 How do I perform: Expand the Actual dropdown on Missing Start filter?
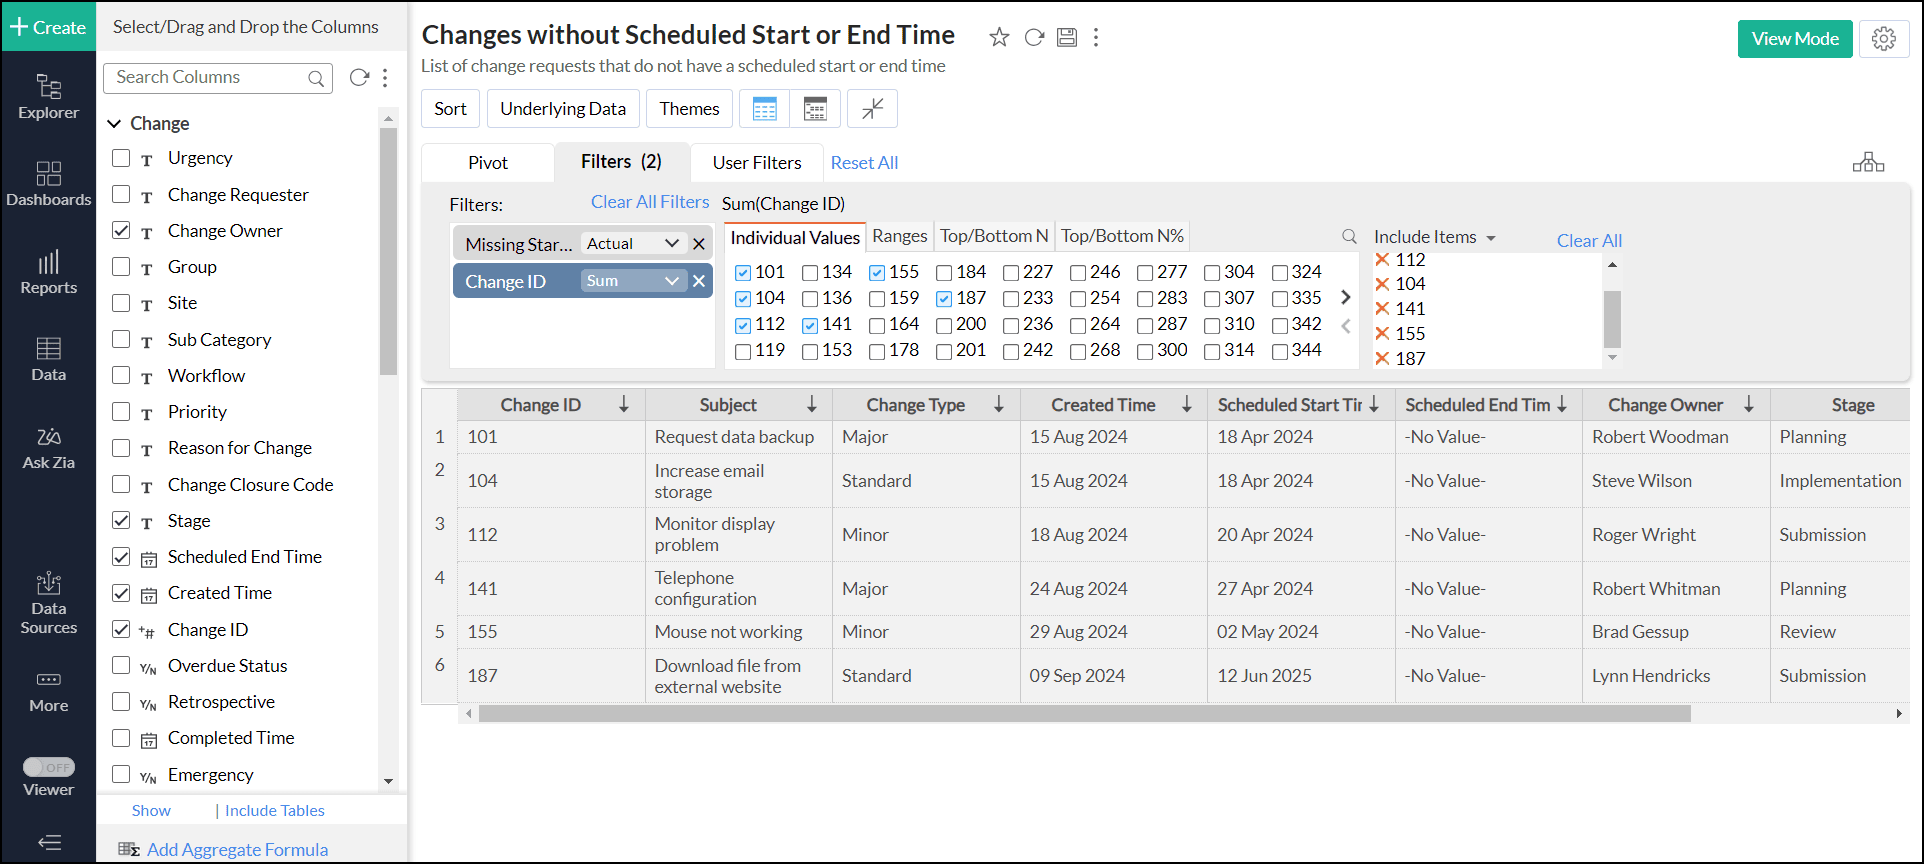pyautogui.click(x=671, y=244)
